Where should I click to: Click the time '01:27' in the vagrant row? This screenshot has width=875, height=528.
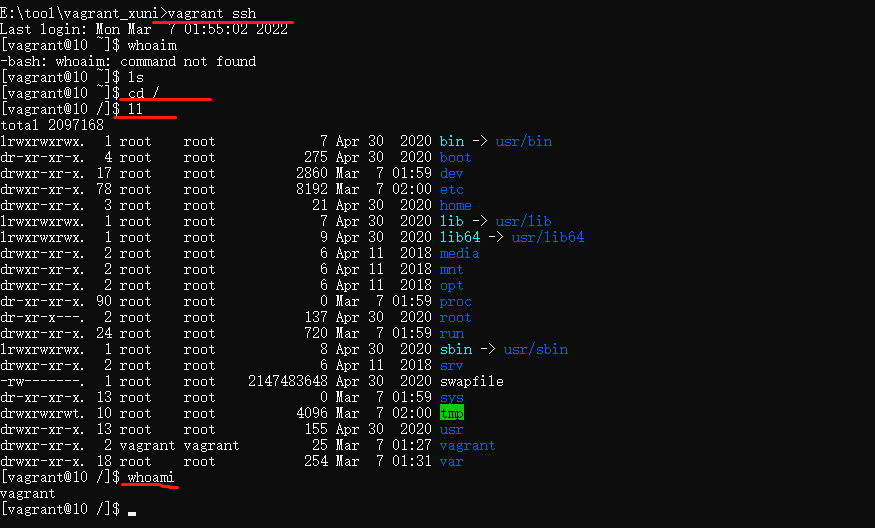[x=412, y=445]
